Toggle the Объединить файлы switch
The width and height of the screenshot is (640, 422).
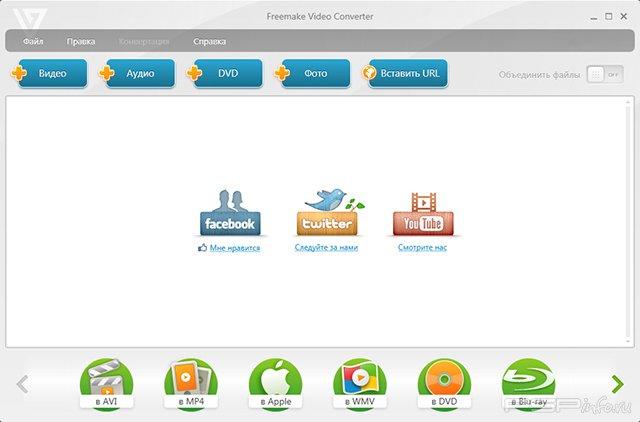coord(597,75)
